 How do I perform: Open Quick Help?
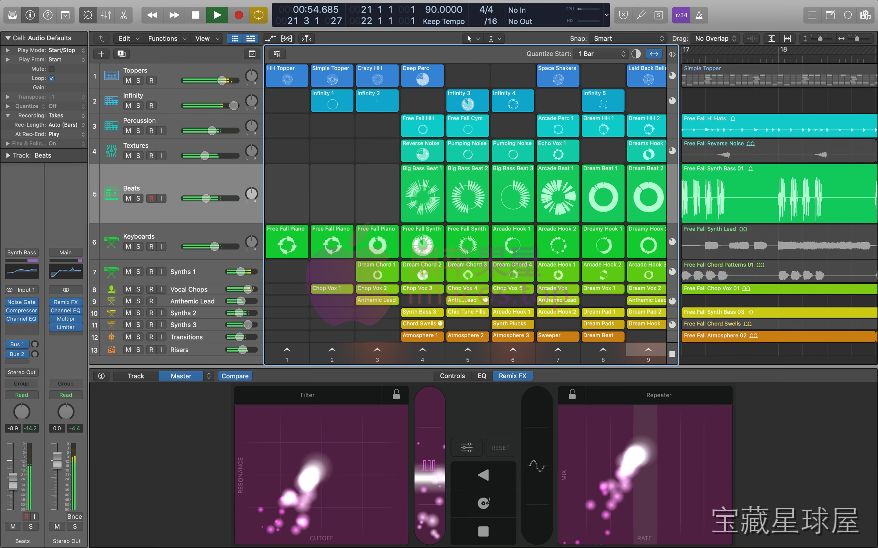pos(48,15)
